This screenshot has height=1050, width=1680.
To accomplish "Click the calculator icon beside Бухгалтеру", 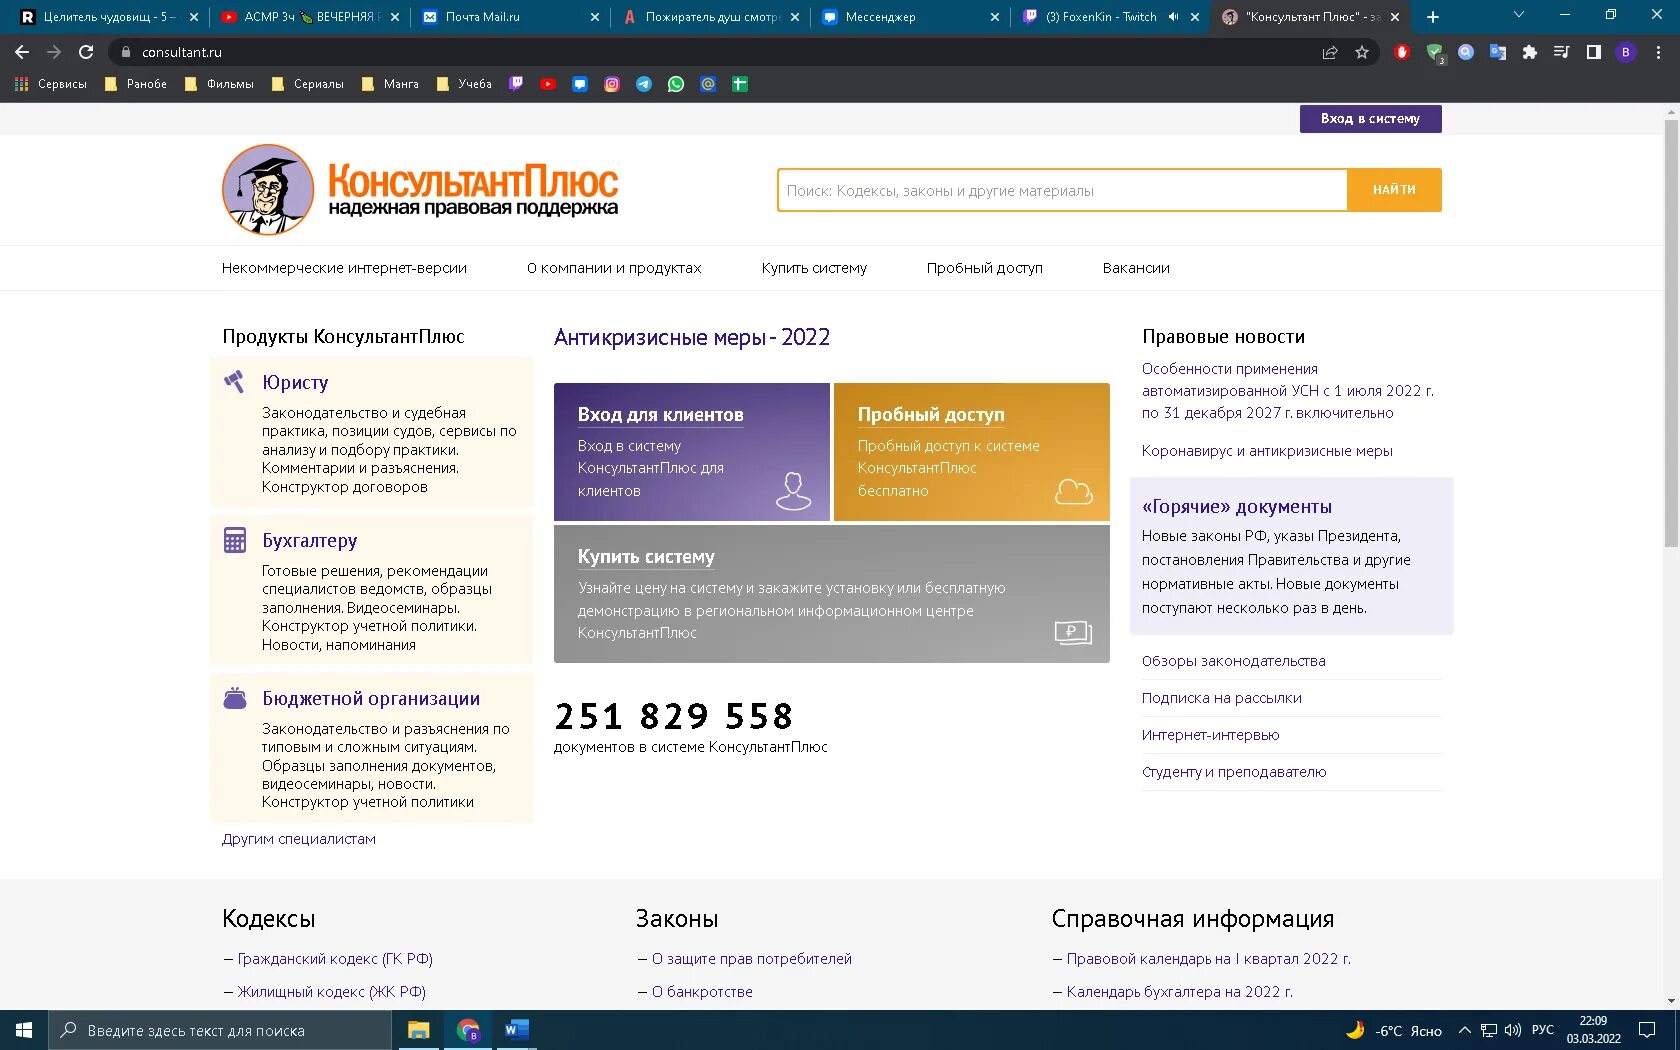I will [x=235, y=540].
